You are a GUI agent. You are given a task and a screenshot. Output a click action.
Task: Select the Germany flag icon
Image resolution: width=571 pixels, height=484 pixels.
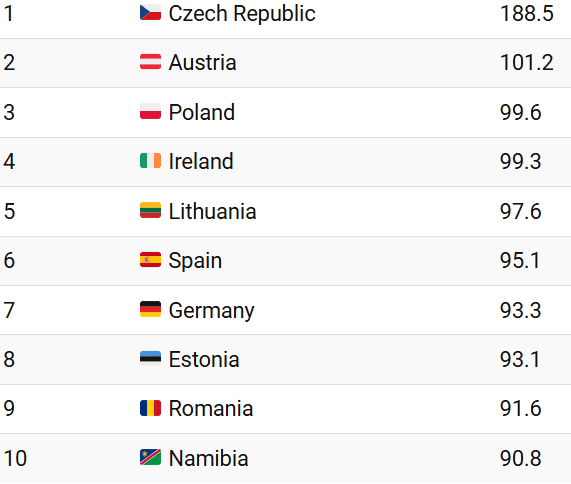(x=150, y=309)
